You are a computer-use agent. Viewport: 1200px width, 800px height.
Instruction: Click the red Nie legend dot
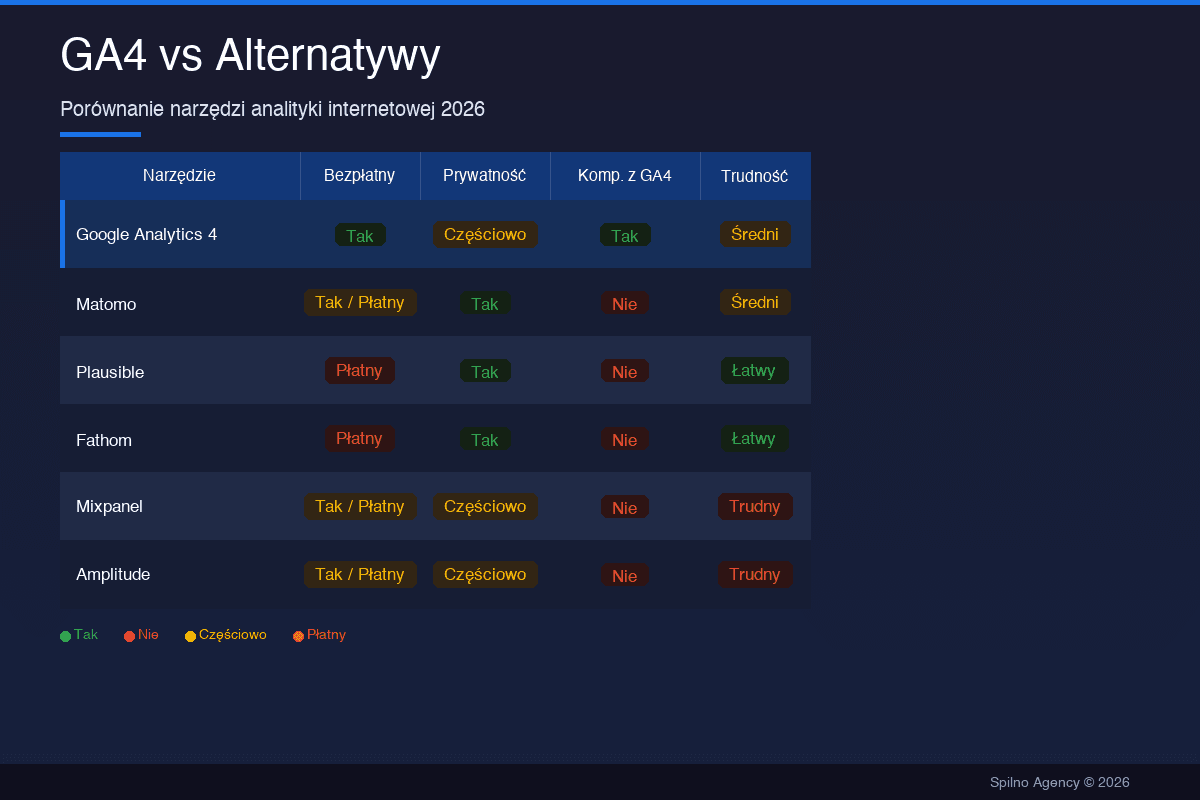129,636
